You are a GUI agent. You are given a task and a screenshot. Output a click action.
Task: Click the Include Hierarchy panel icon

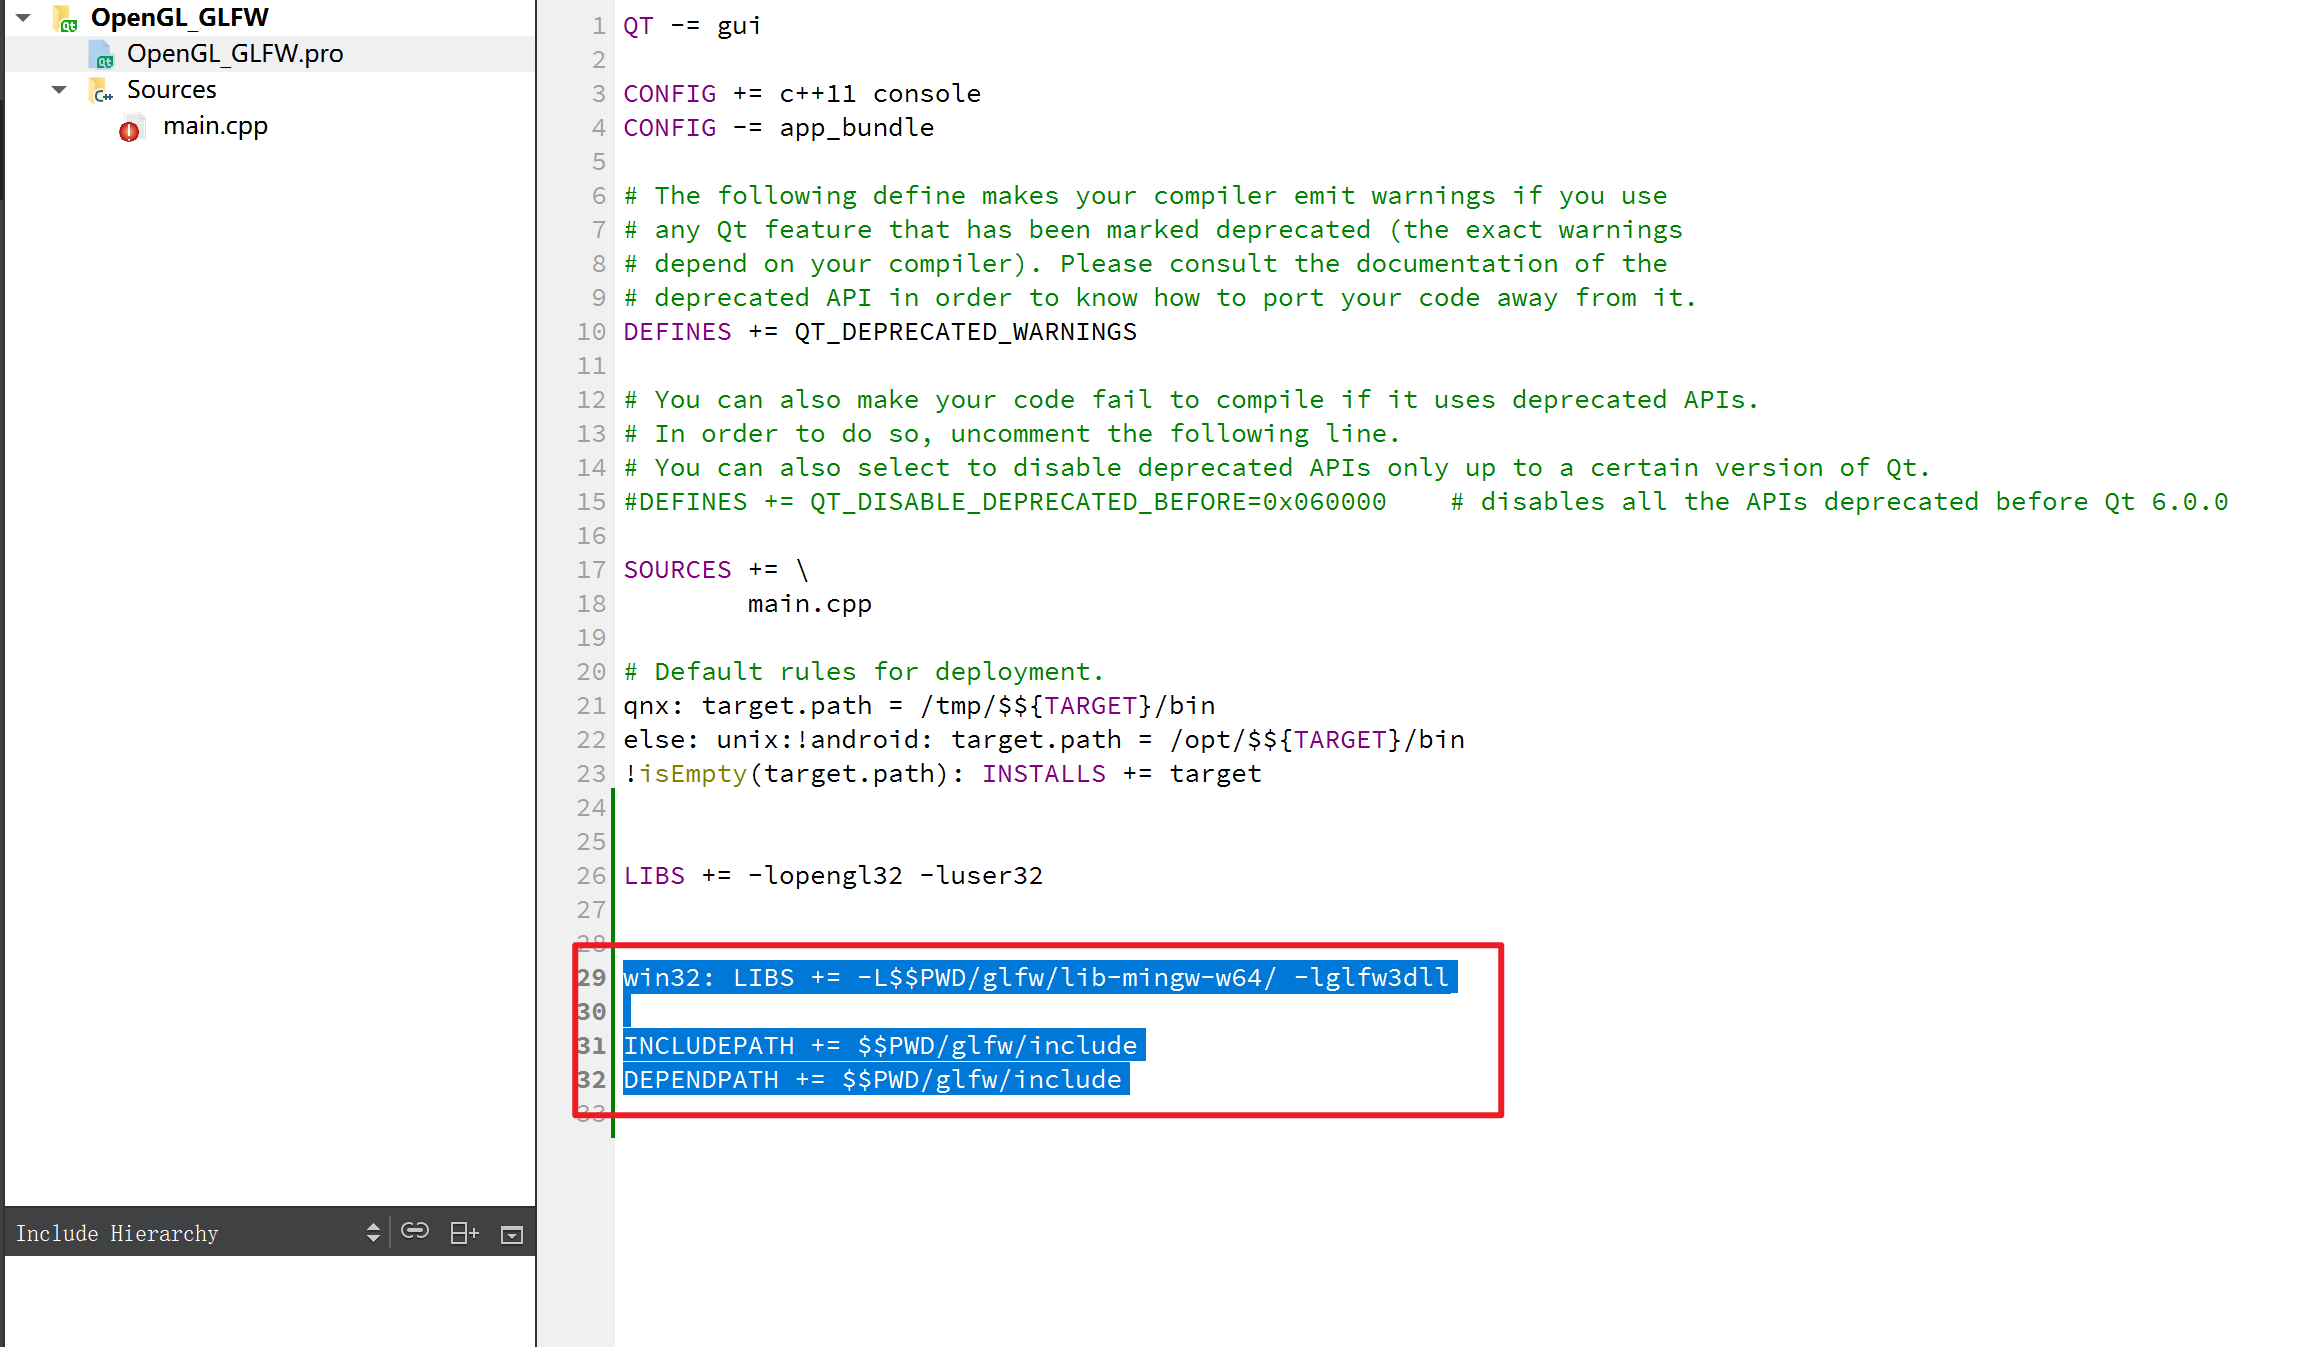click(515, 1233)
